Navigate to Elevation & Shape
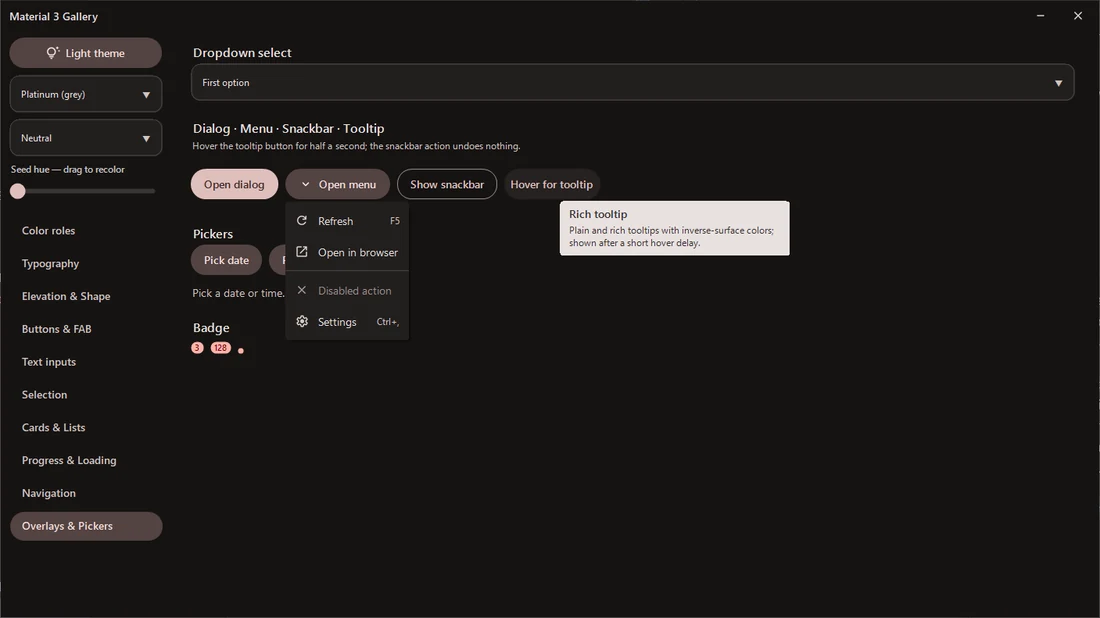Screen dimensions: 1100x618 point(86,296)
